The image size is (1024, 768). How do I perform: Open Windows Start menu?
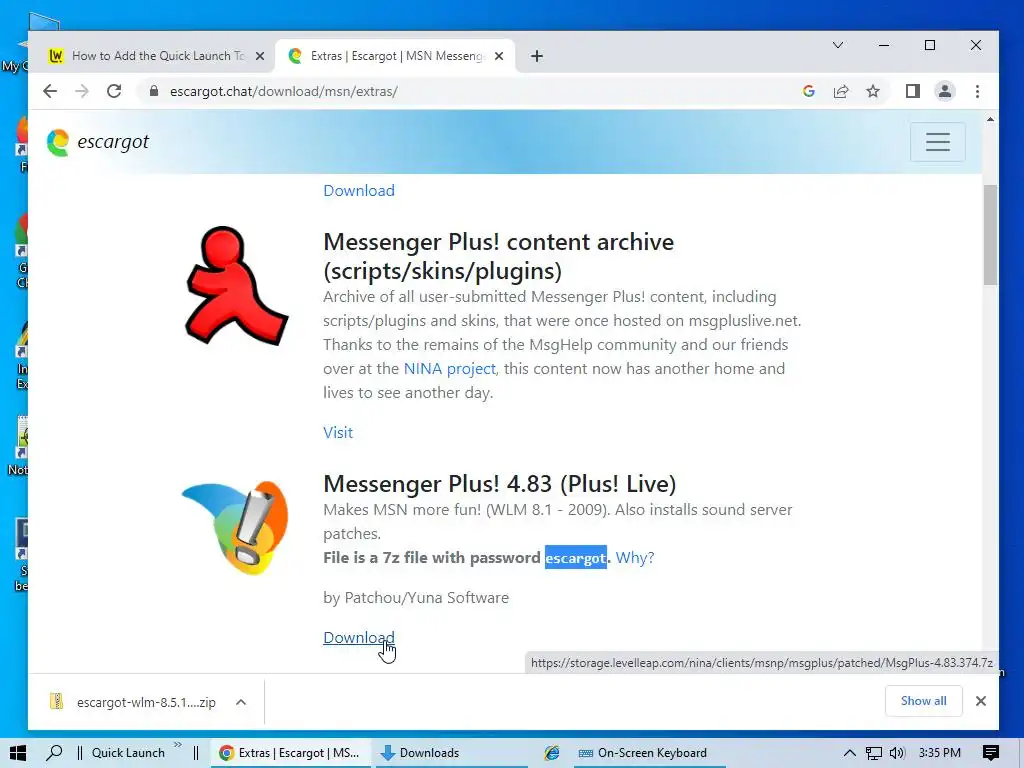[x=18, y=753]
